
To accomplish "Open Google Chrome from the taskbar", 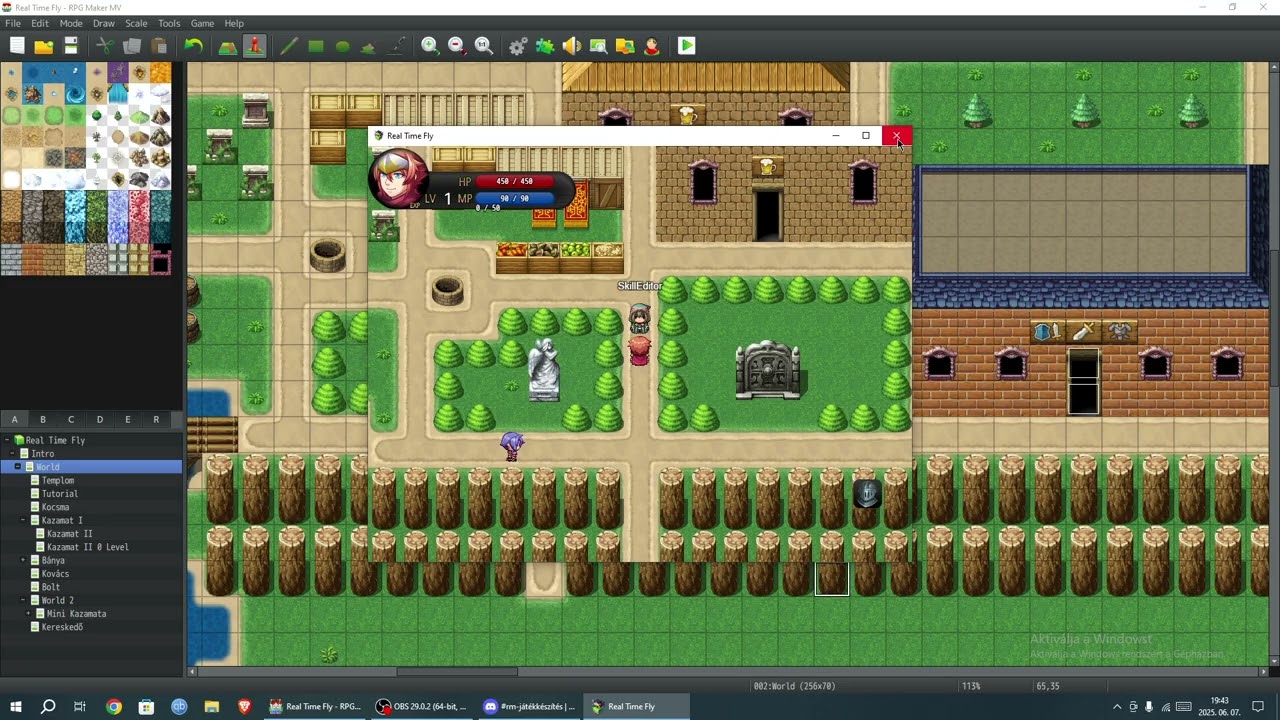I will [114, 707].
